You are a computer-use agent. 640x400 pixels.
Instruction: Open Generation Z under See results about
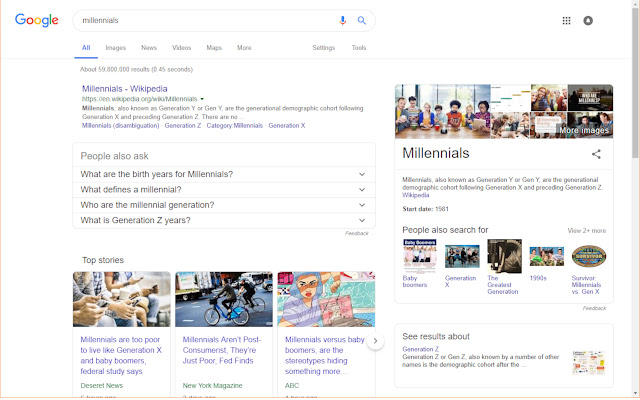click(420, 349)
